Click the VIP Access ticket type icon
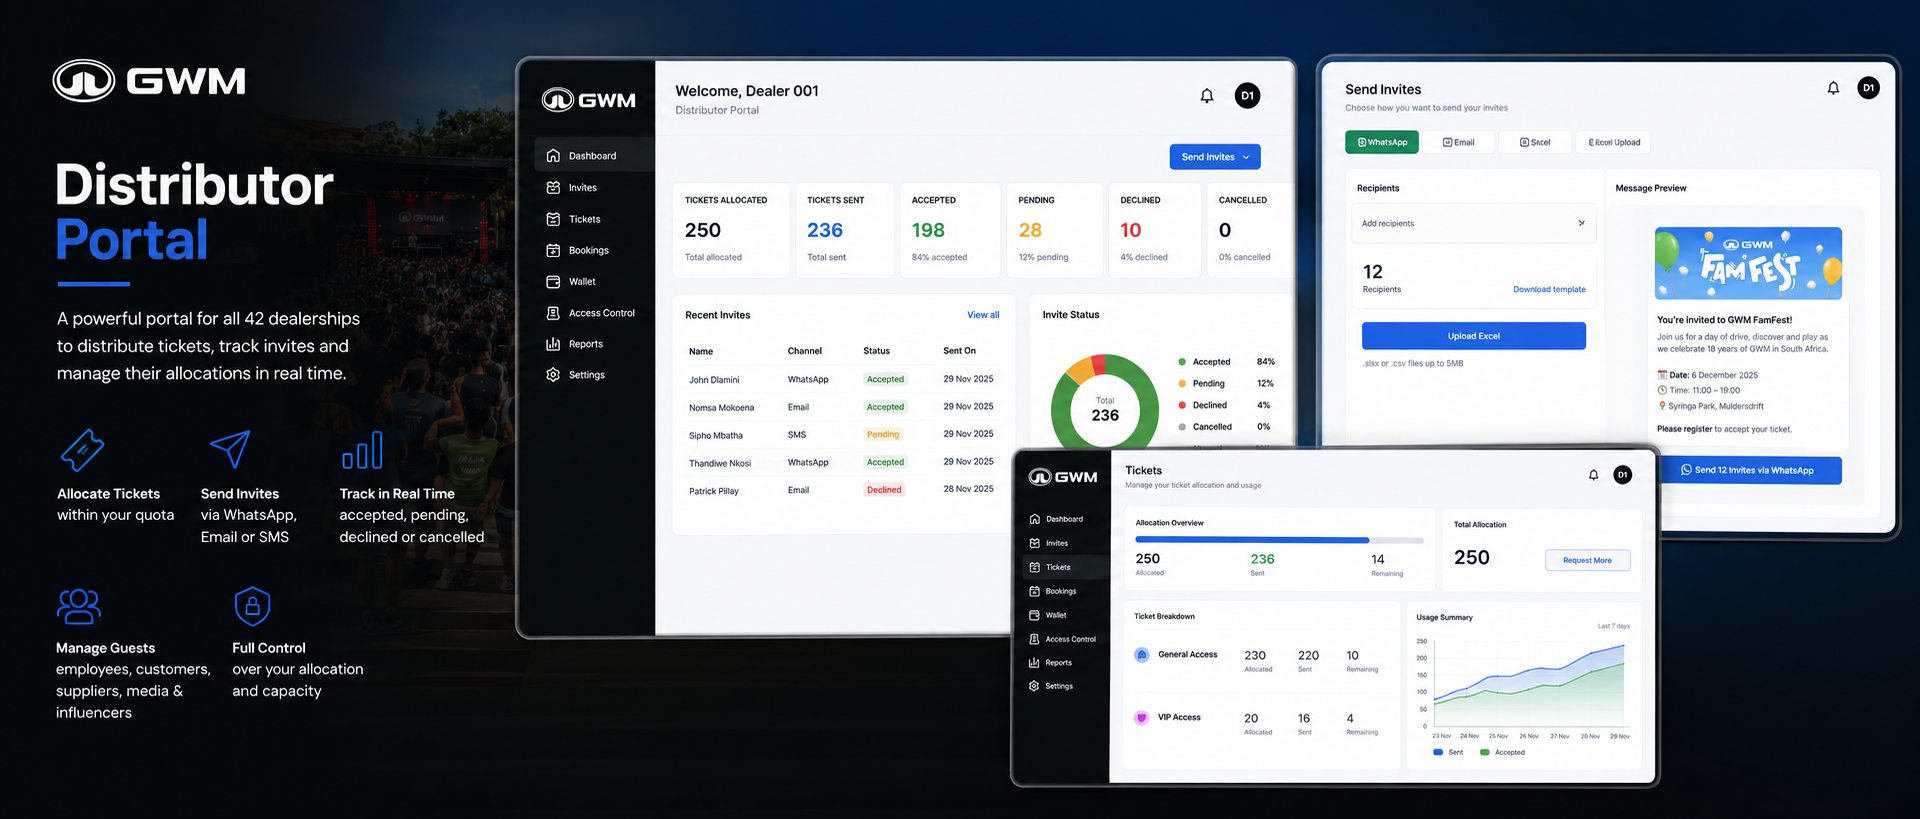The width and height of the screenshot is (1920, 819). click(1142, 718)
